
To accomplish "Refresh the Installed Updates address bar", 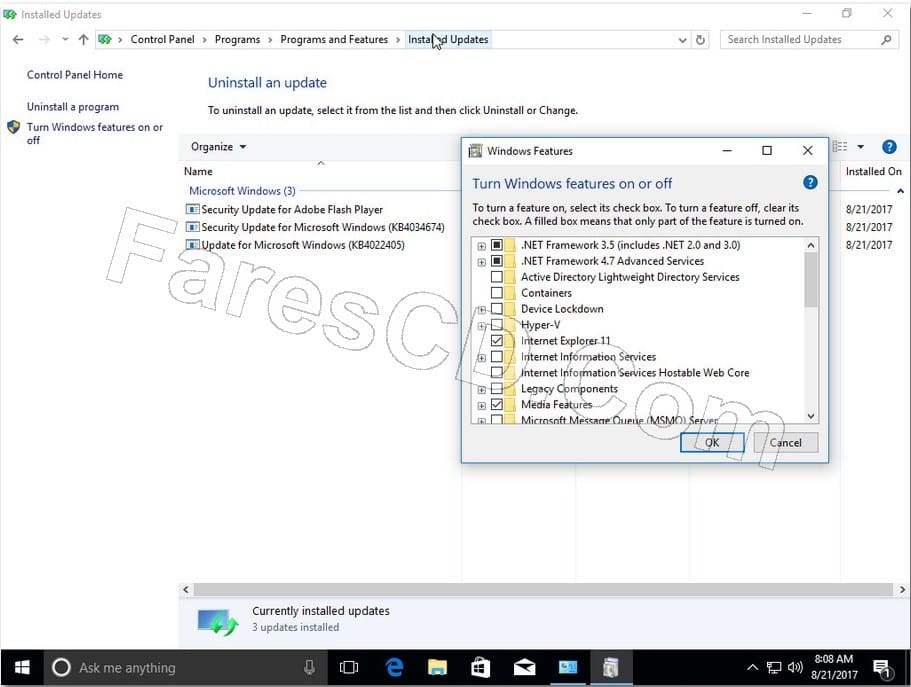I will click(701, 40).
